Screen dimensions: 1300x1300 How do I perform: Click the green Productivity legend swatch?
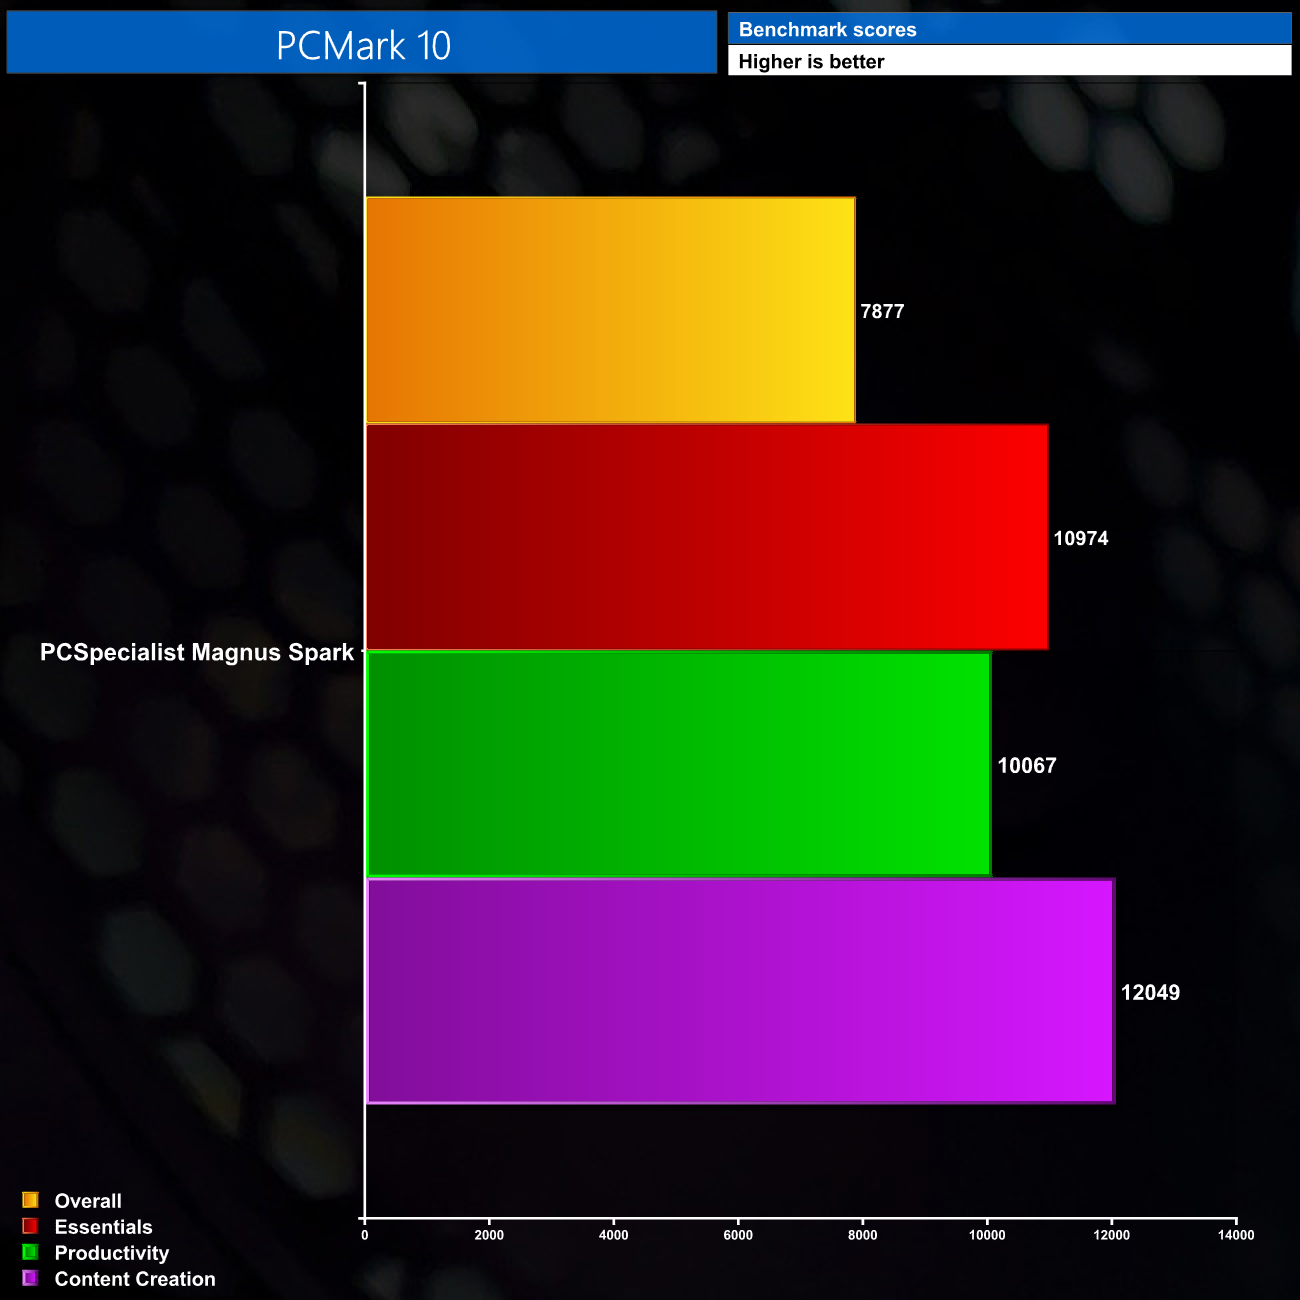pos(30,1252)
